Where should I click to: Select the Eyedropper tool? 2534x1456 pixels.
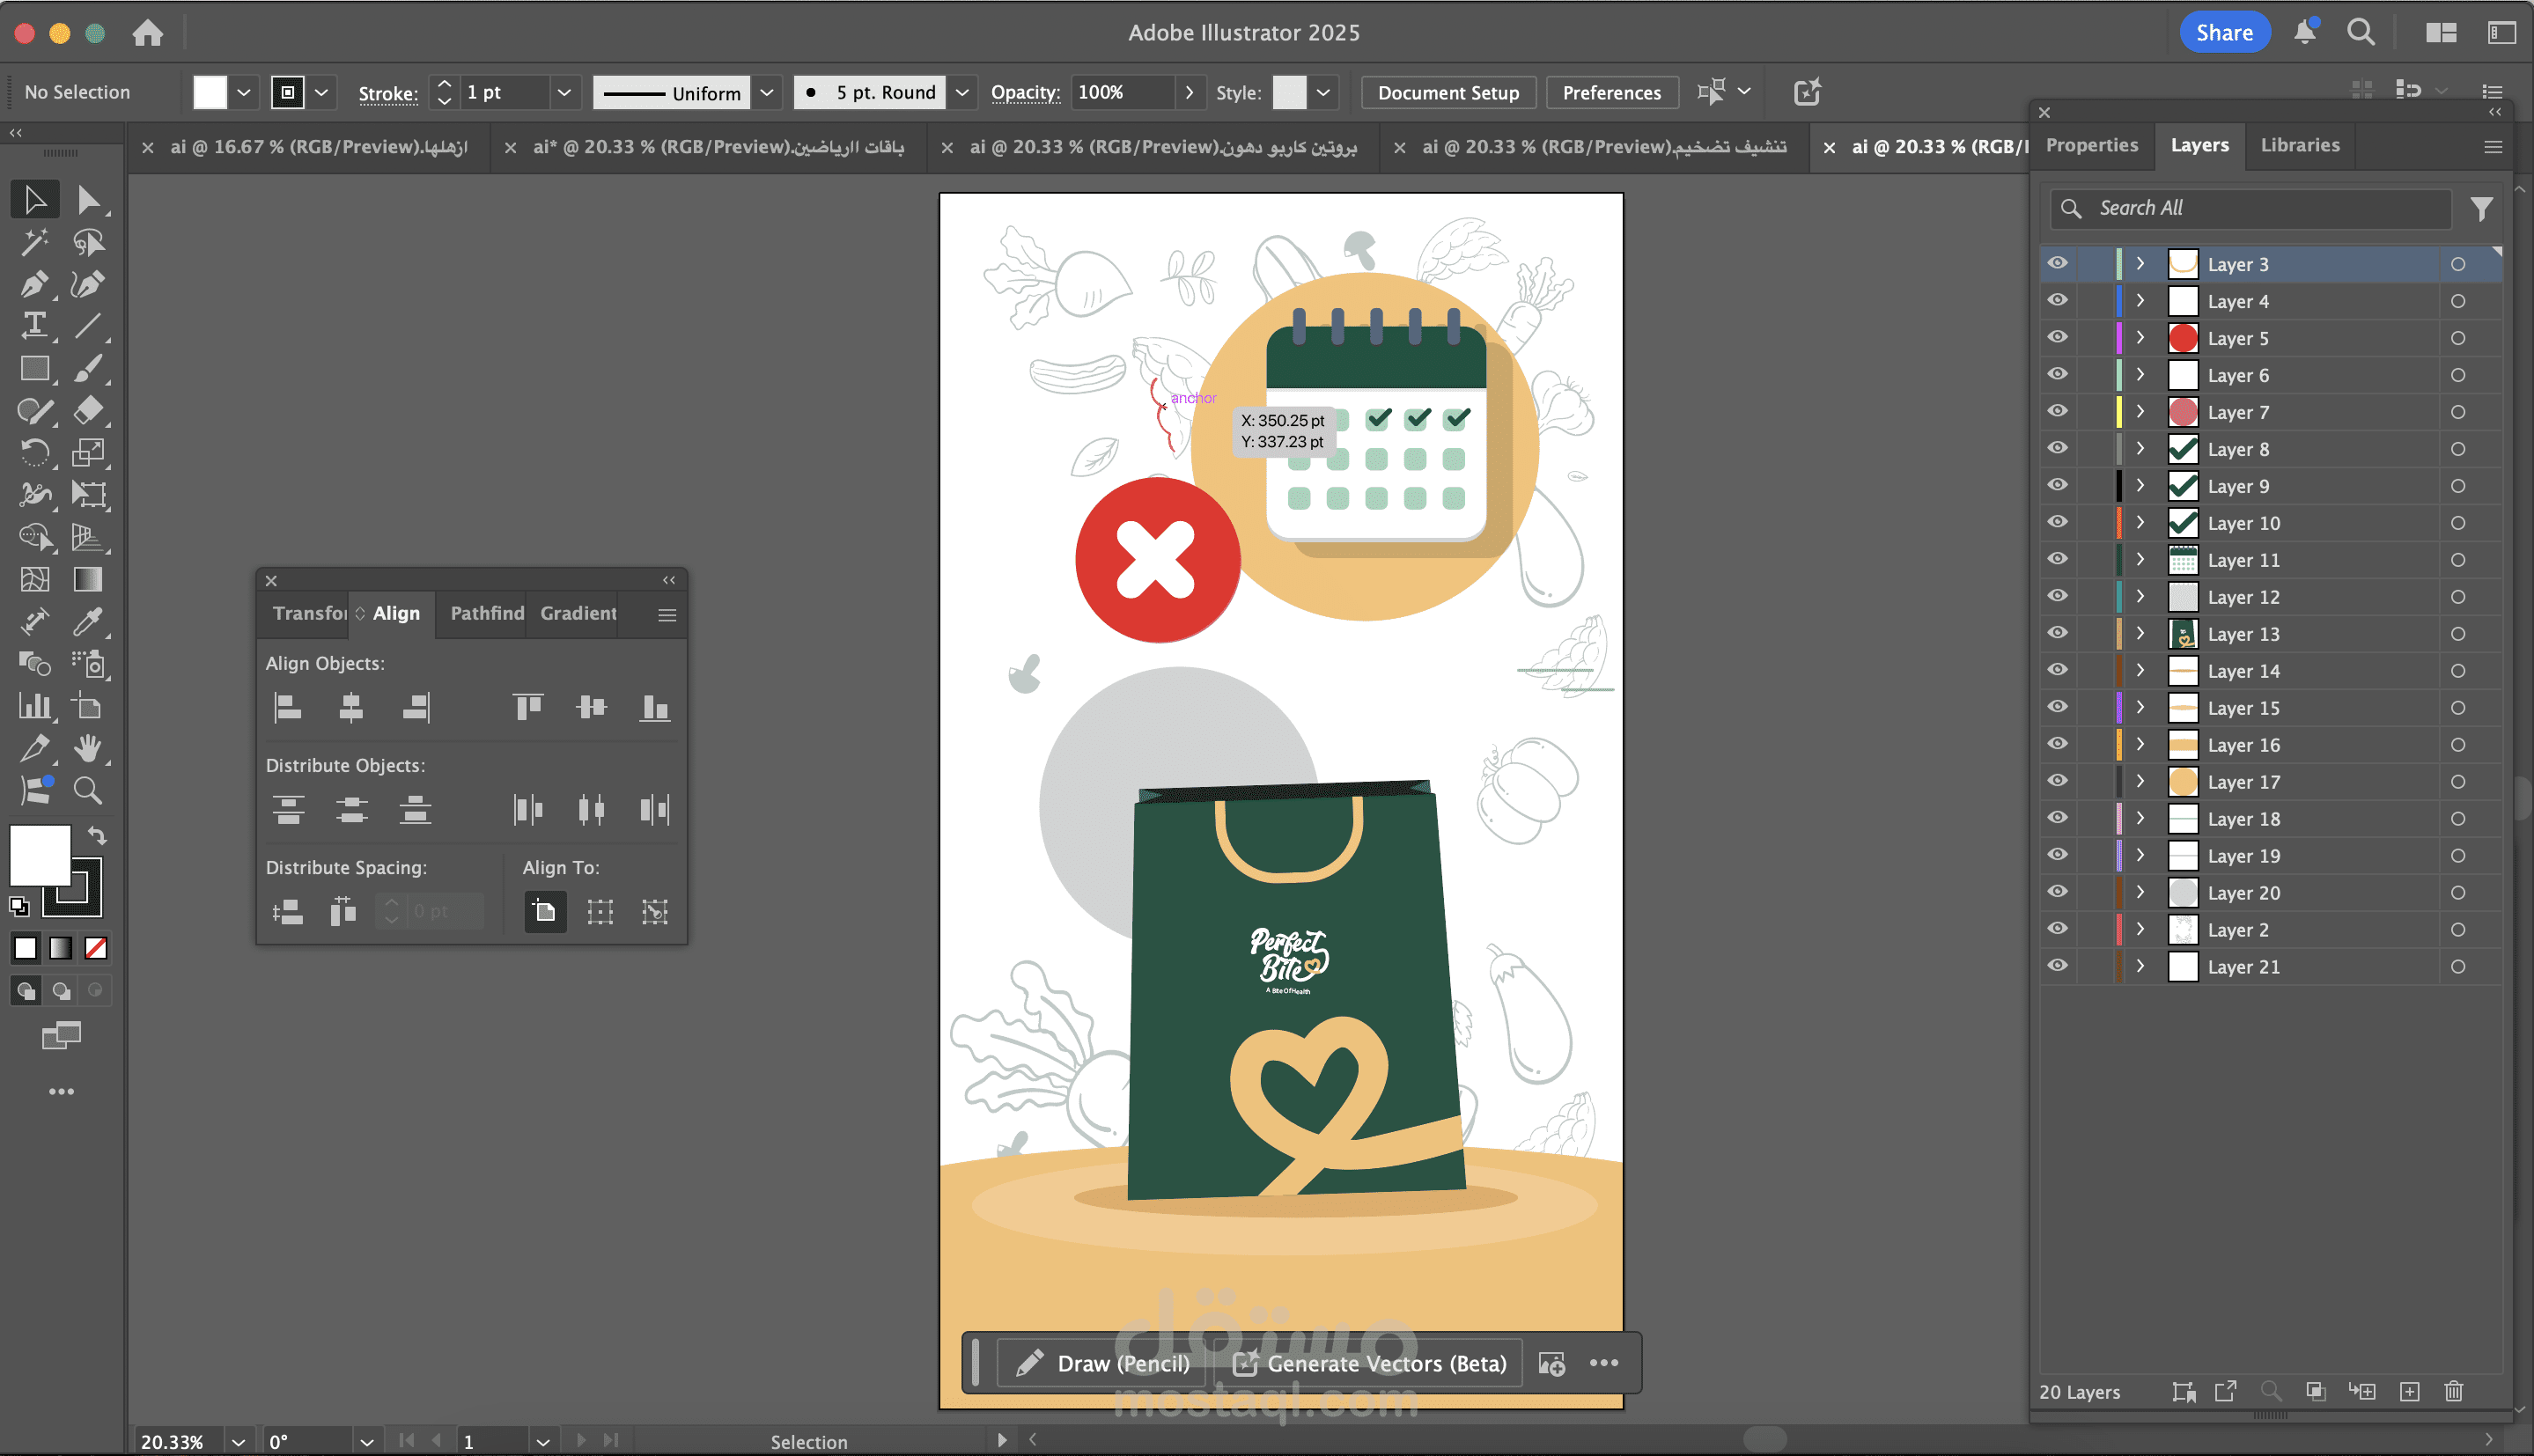tap(88, 622)
